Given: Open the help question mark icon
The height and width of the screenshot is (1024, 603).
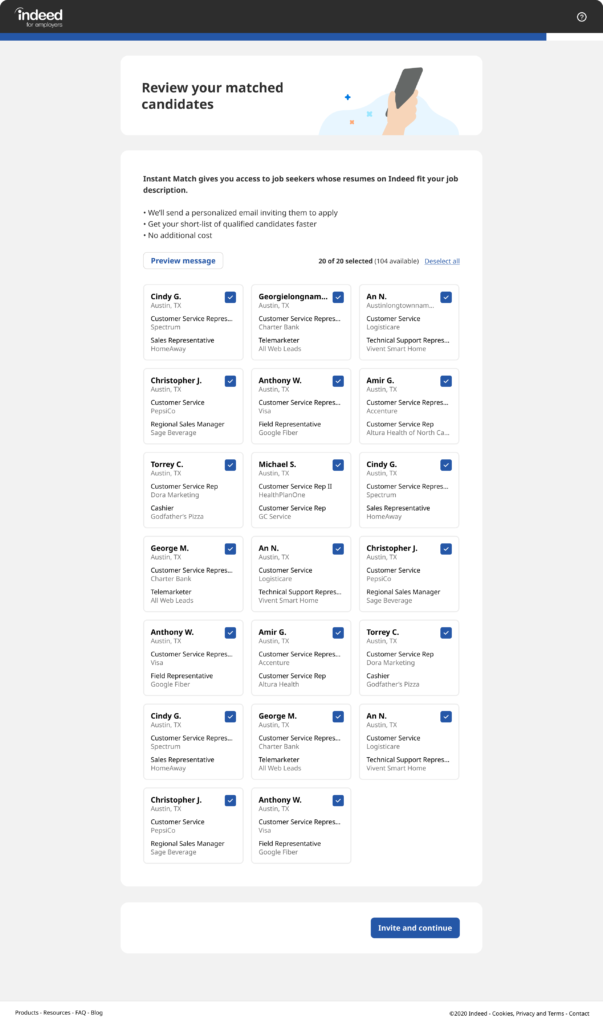Looking at the screenshot, I should 581,17.
